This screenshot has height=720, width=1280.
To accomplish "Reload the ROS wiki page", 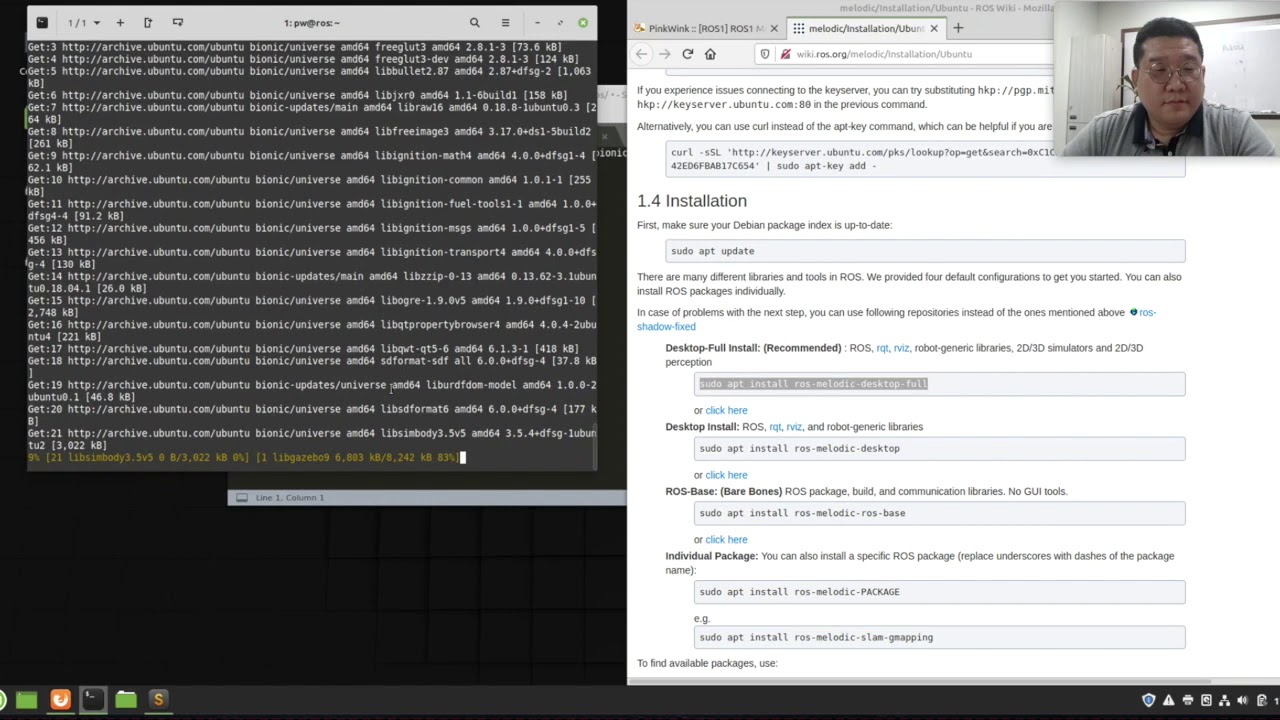I will (687, 54).
